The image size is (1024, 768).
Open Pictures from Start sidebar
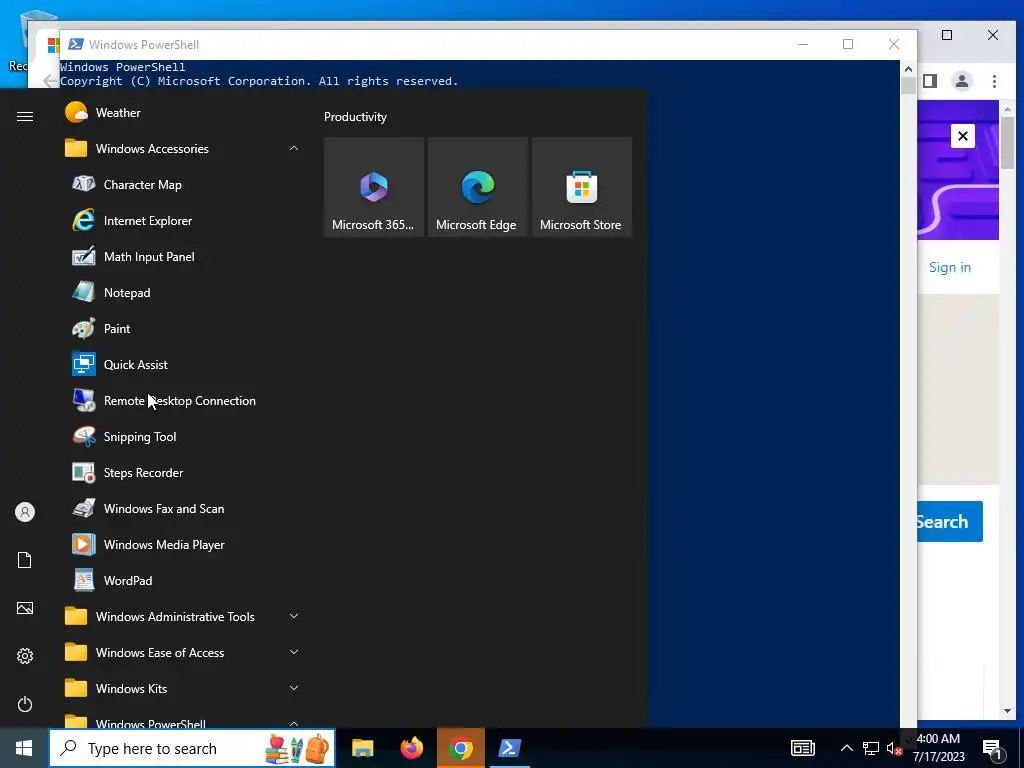pyautogui.click(x=25, y=608)
